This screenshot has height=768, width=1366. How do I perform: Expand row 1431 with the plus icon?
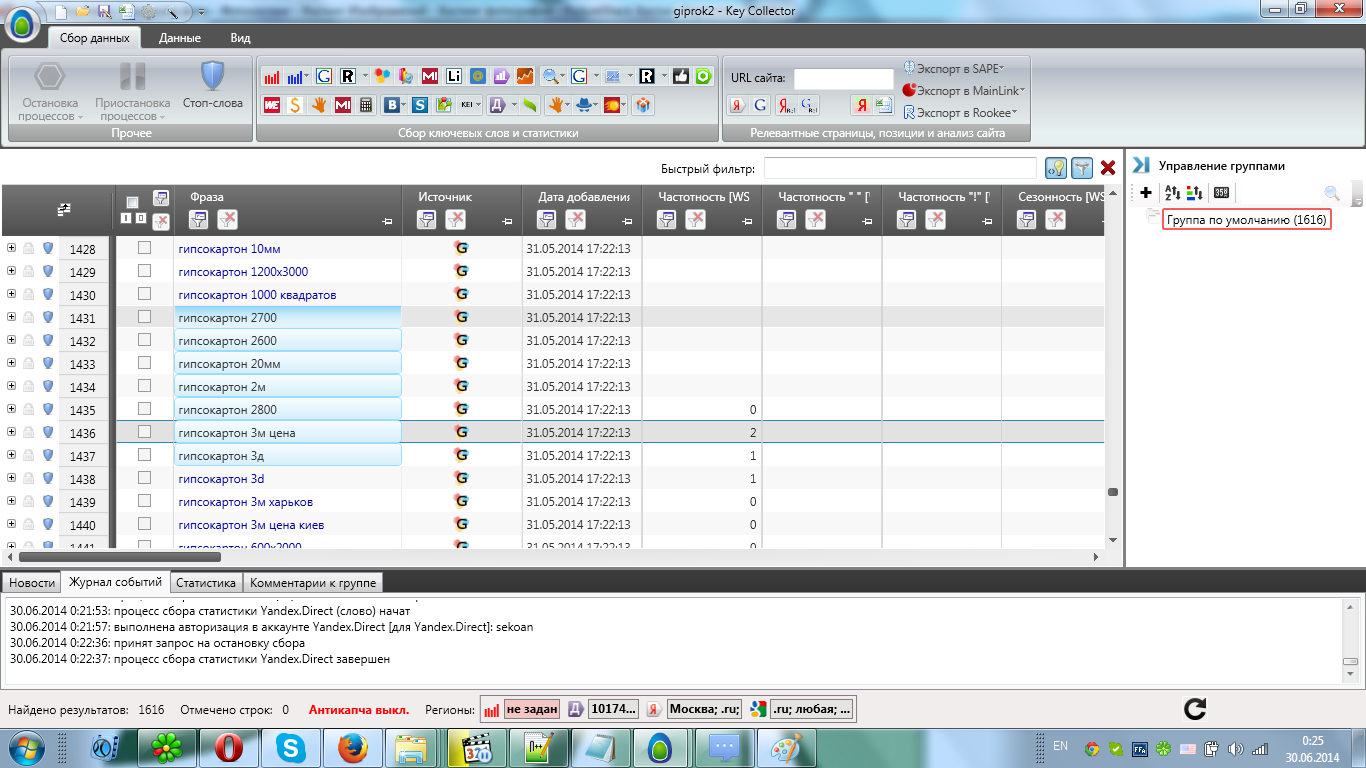point(11,317)
